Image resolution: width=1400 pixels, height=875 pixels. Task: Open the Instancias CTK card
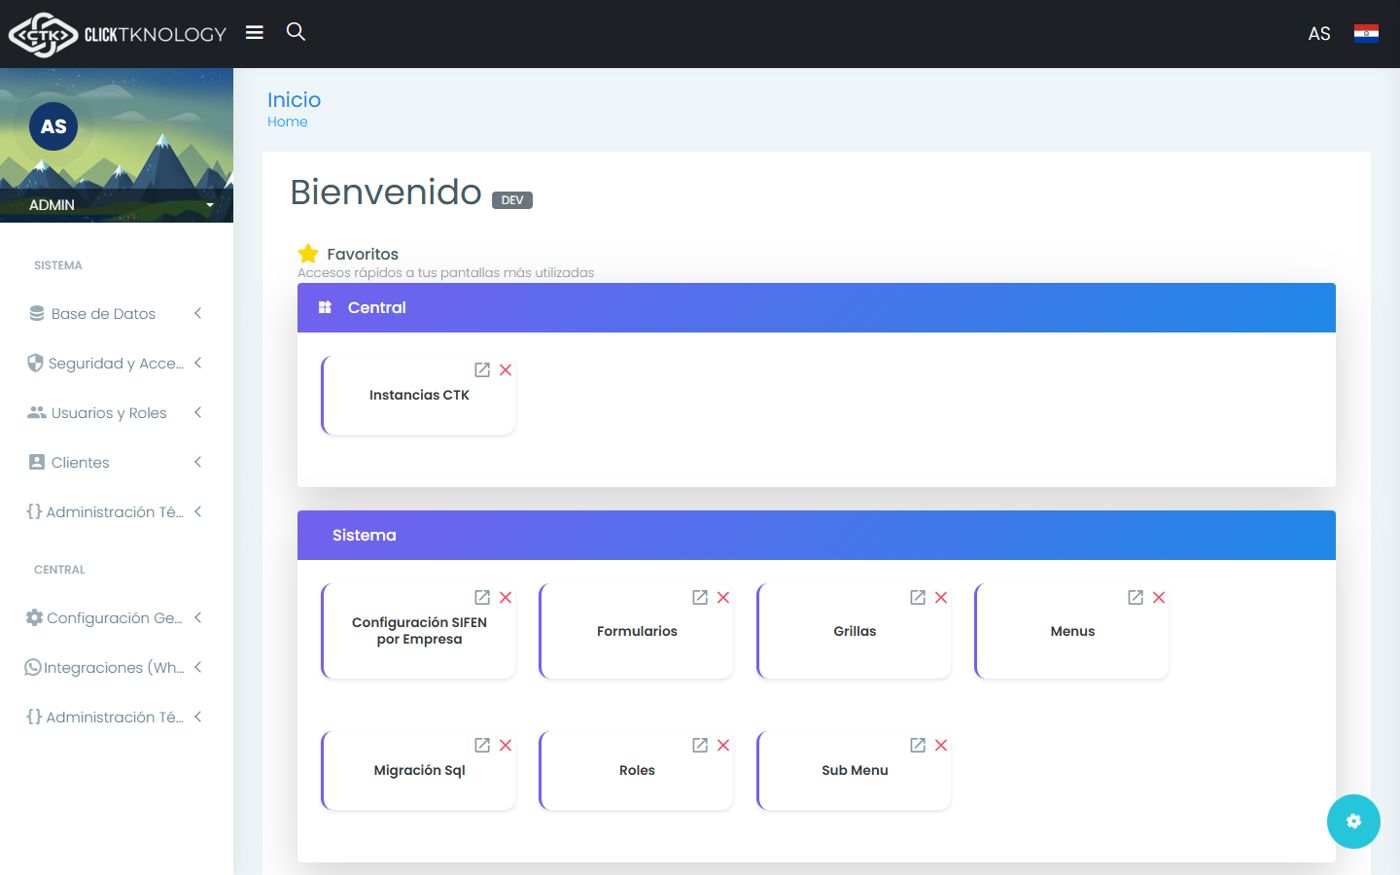pos(419,395)
